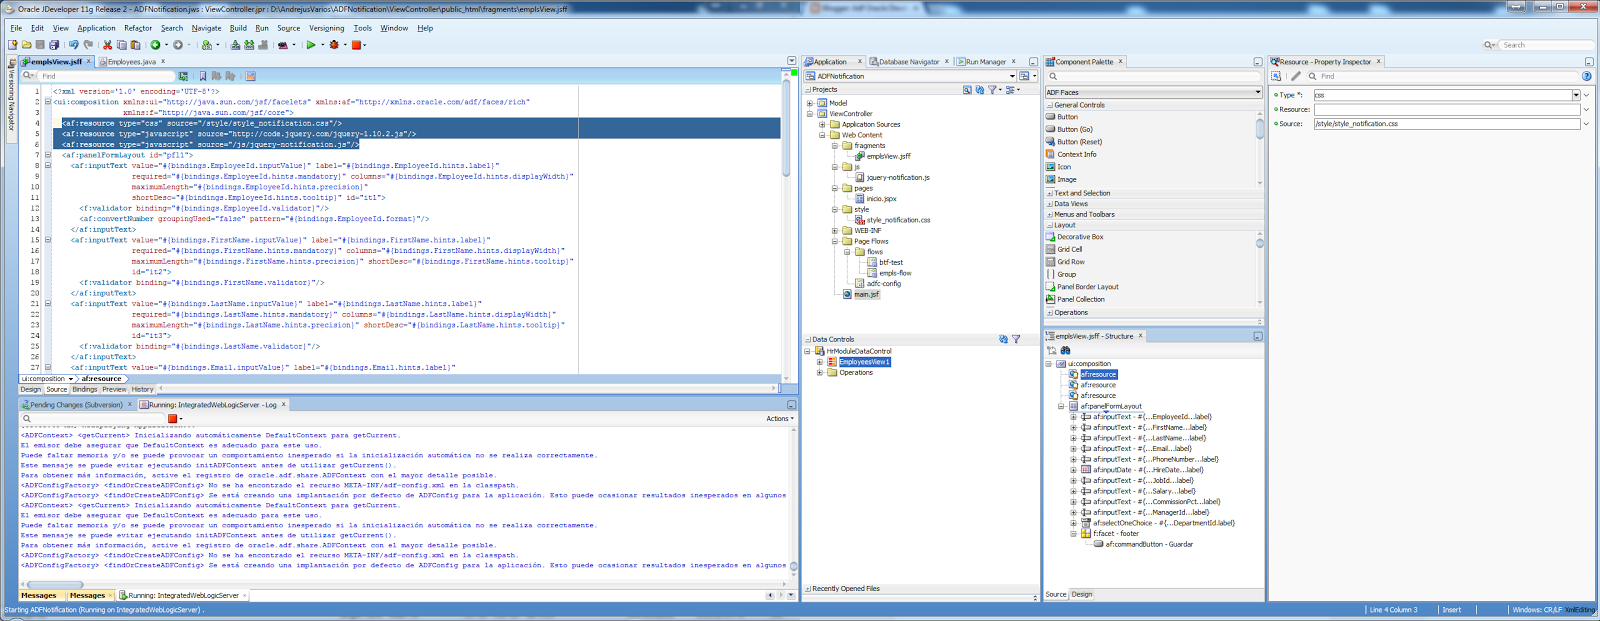
Task: Open the Projects panel filter funnel
Action: (x=993, y=89)
